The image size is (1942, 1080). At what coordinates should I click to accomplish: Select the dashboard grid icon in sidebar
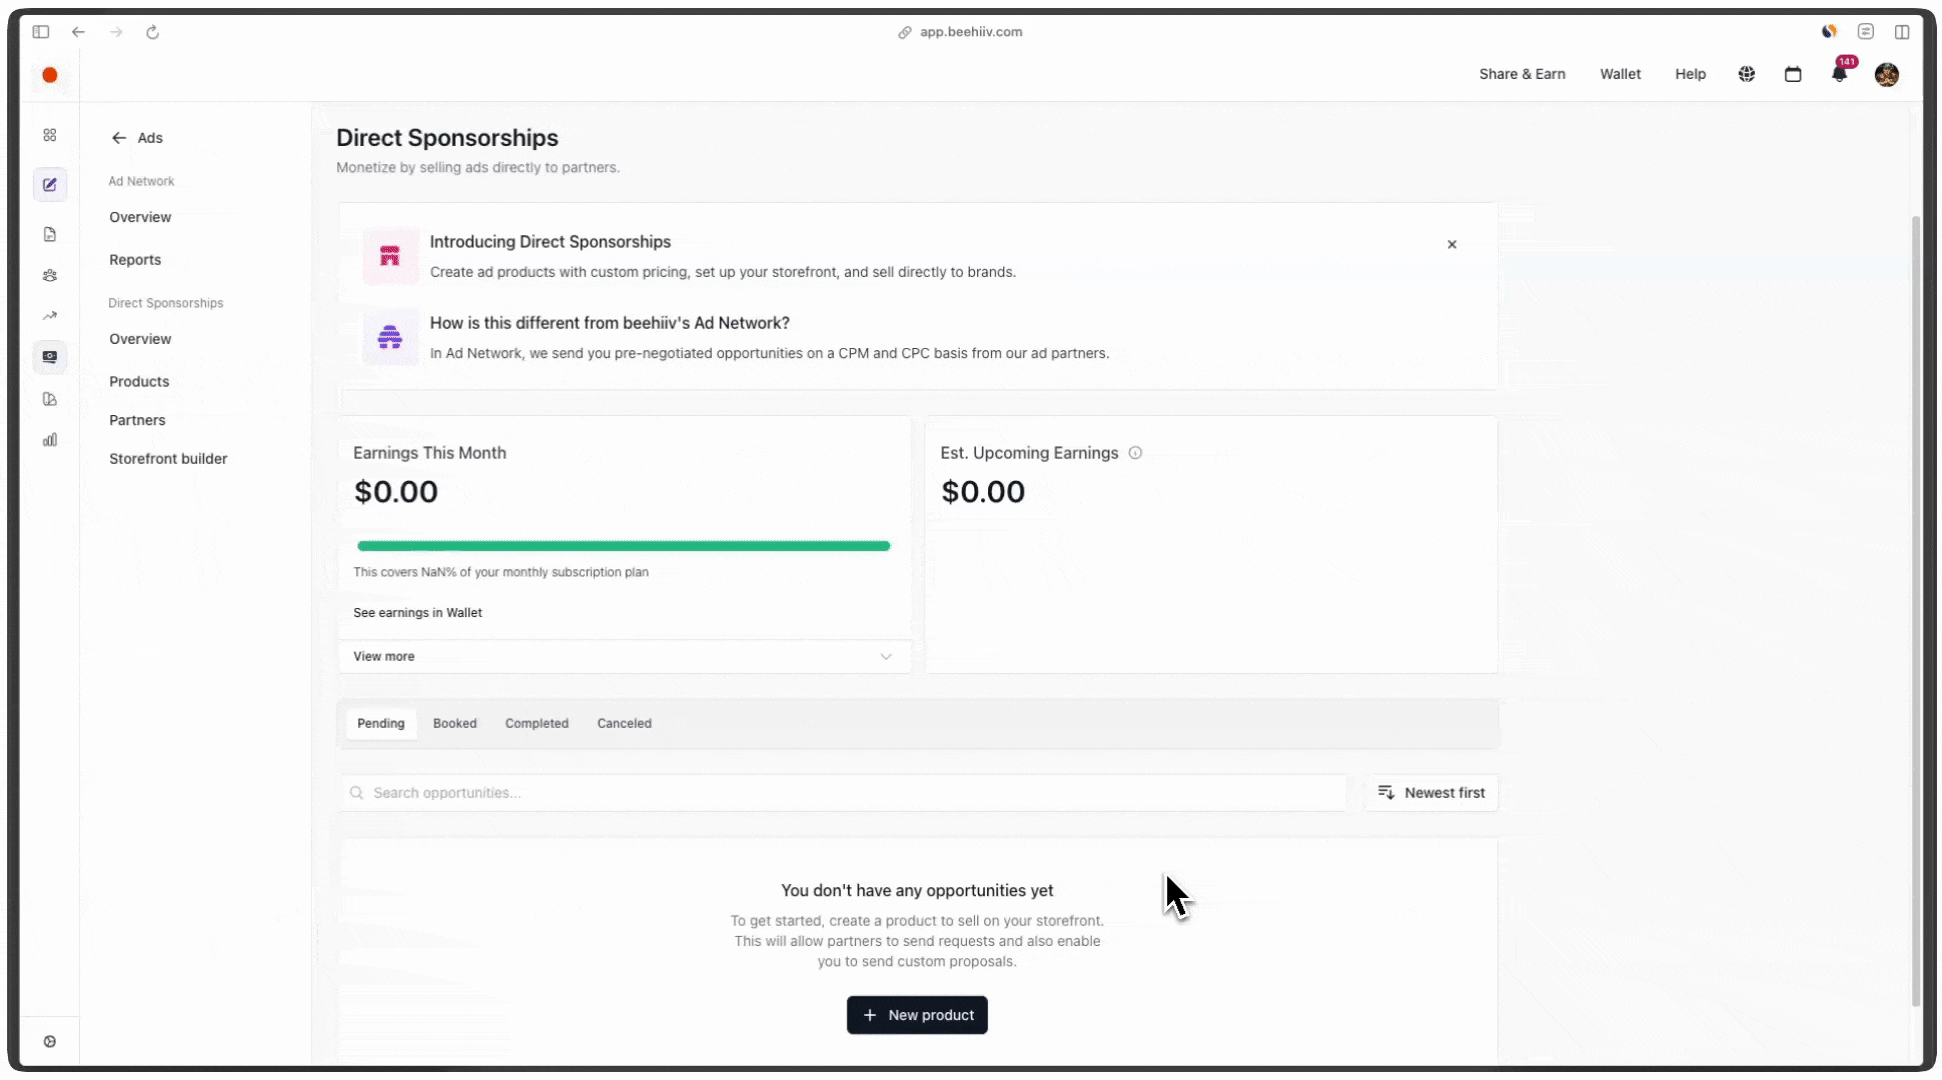[50, 135]
